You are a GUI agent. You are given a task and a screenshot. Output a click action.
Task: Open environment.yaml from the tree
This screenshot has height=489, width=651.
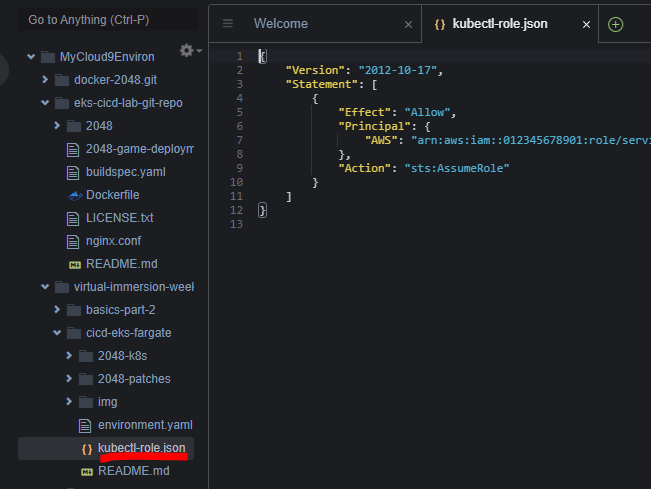[x=145, y=425]
